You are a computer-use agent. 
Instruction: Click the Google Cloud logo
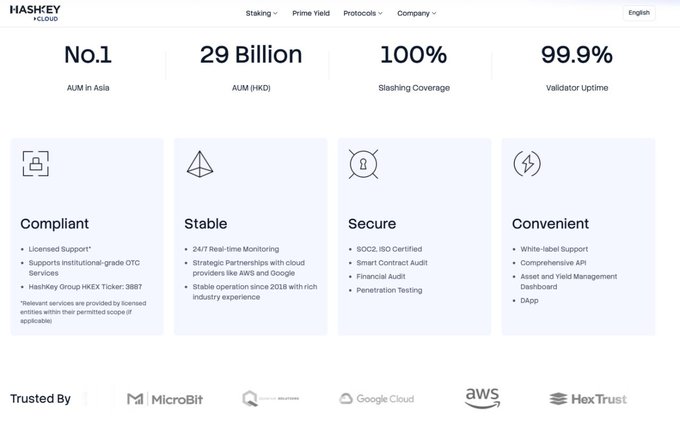(x=376, y=398)
